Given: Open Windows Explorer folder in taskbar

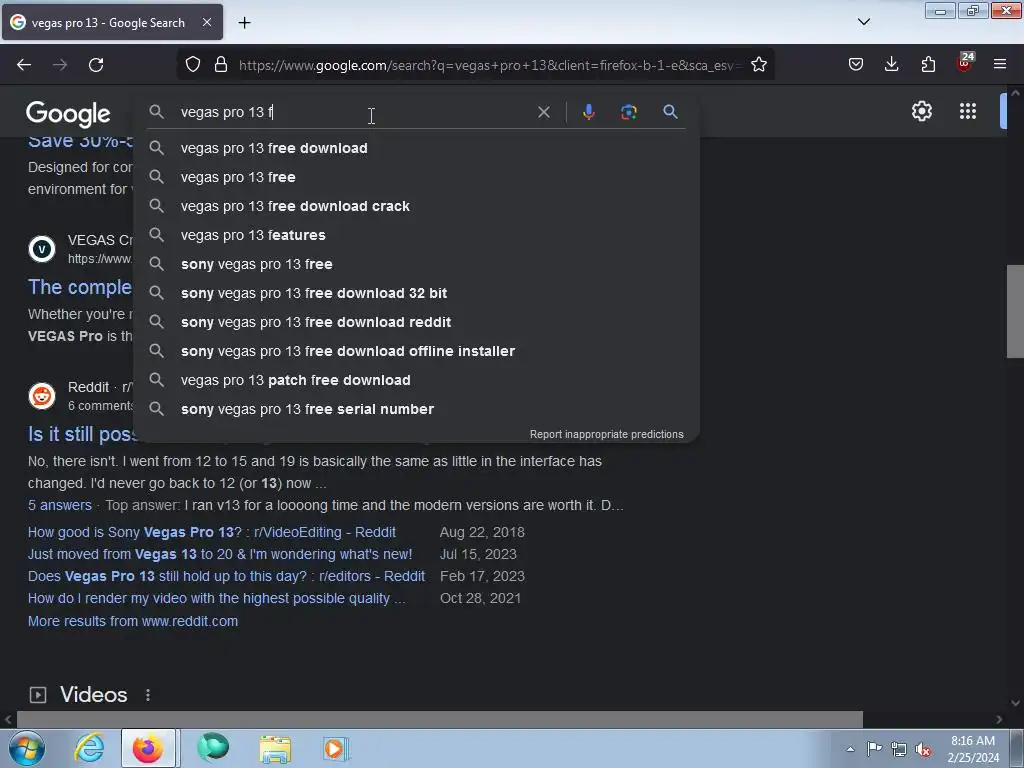Looking at the screenshot, I should coord(275,749).
